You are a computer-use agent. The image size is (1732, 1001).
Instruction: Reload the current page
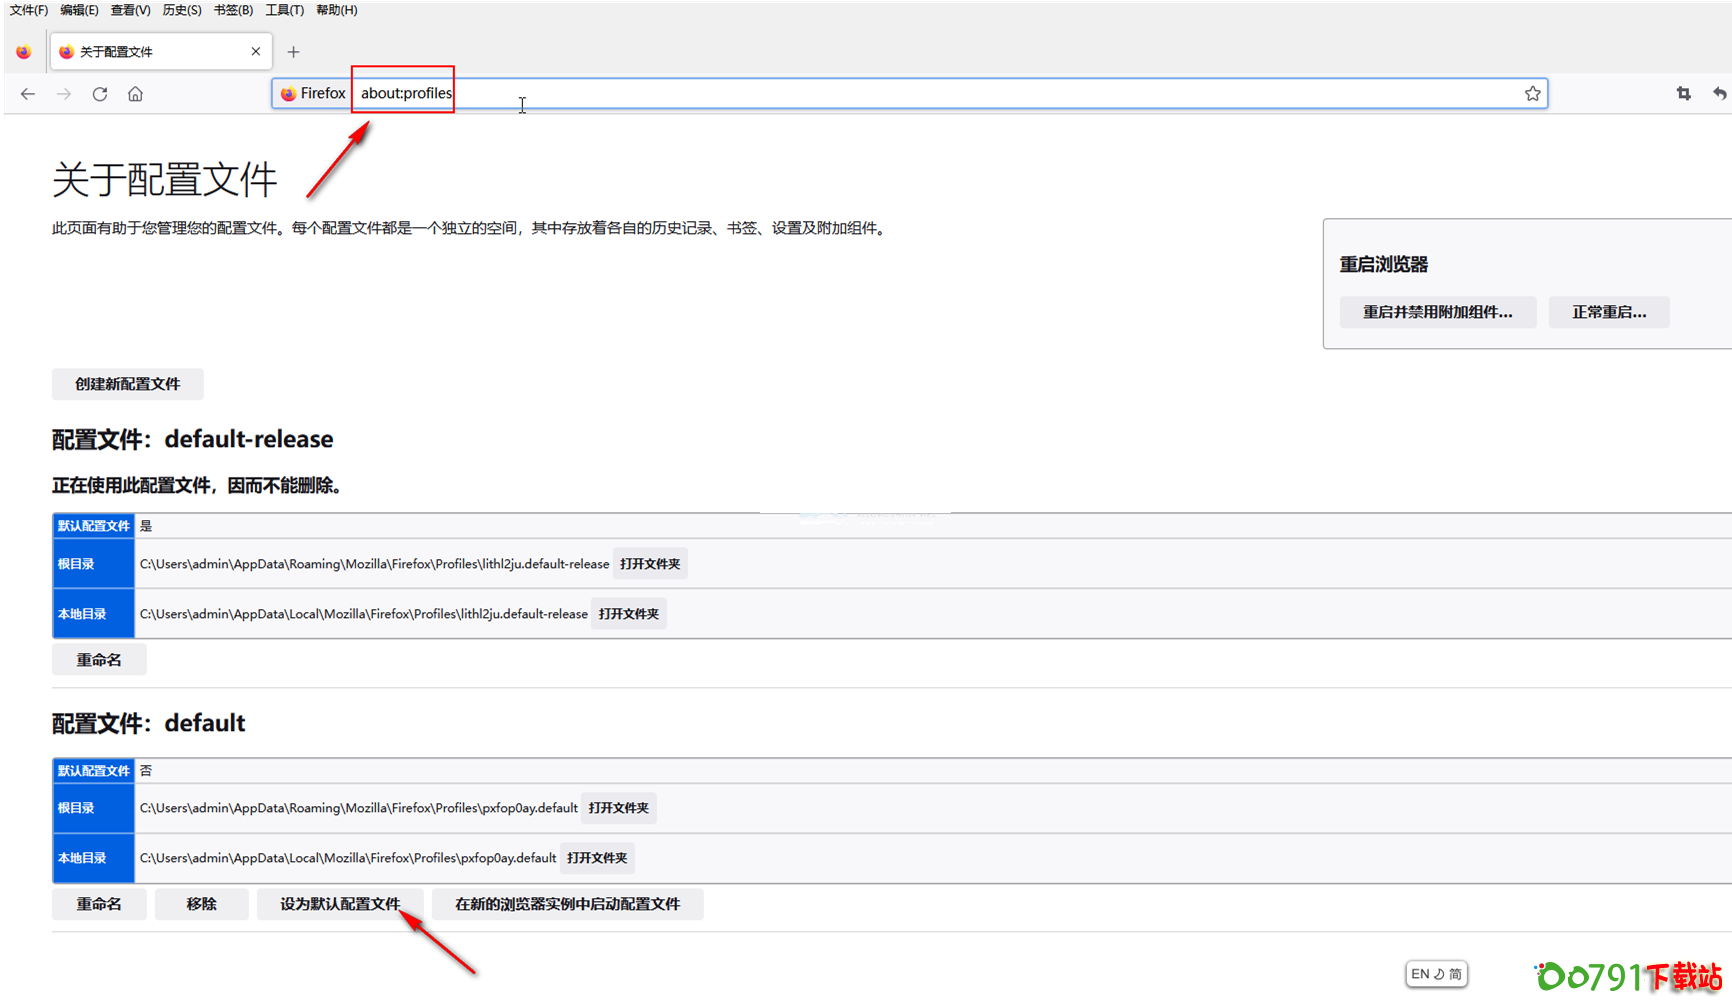[100, 94]
